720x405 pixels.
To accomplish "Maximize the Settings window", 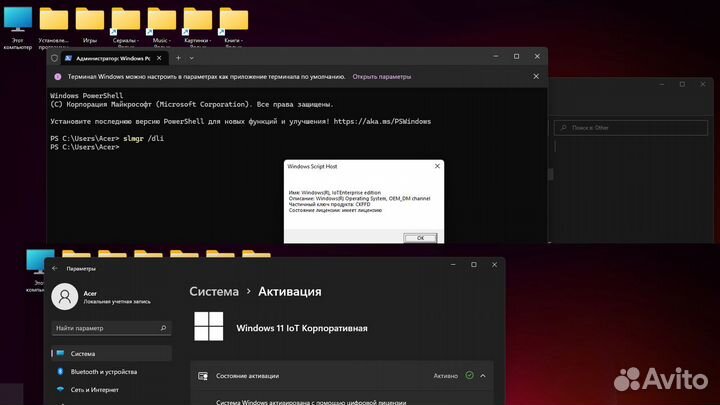I will [474, 264].
